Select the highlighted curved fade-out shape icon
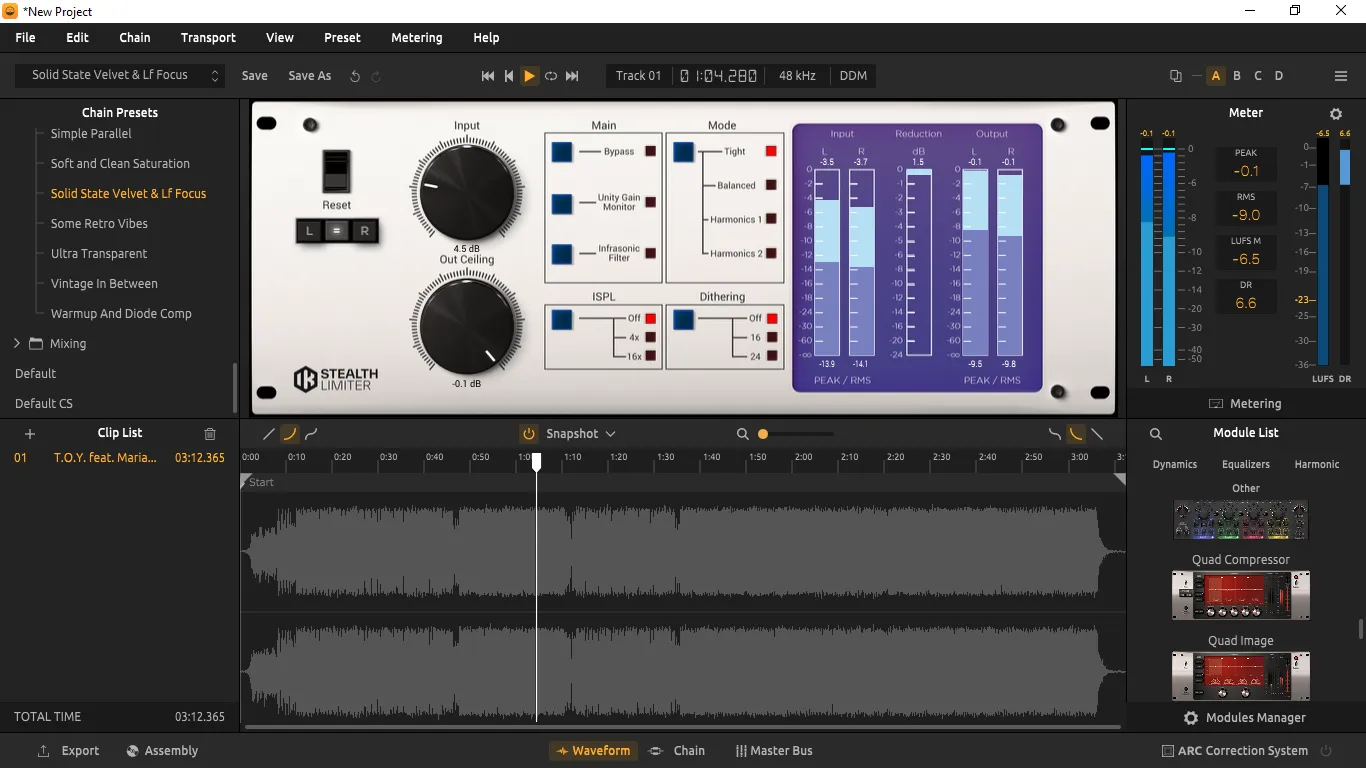The width and height of the screenshot is (1366, 768). coord(1076,434)
